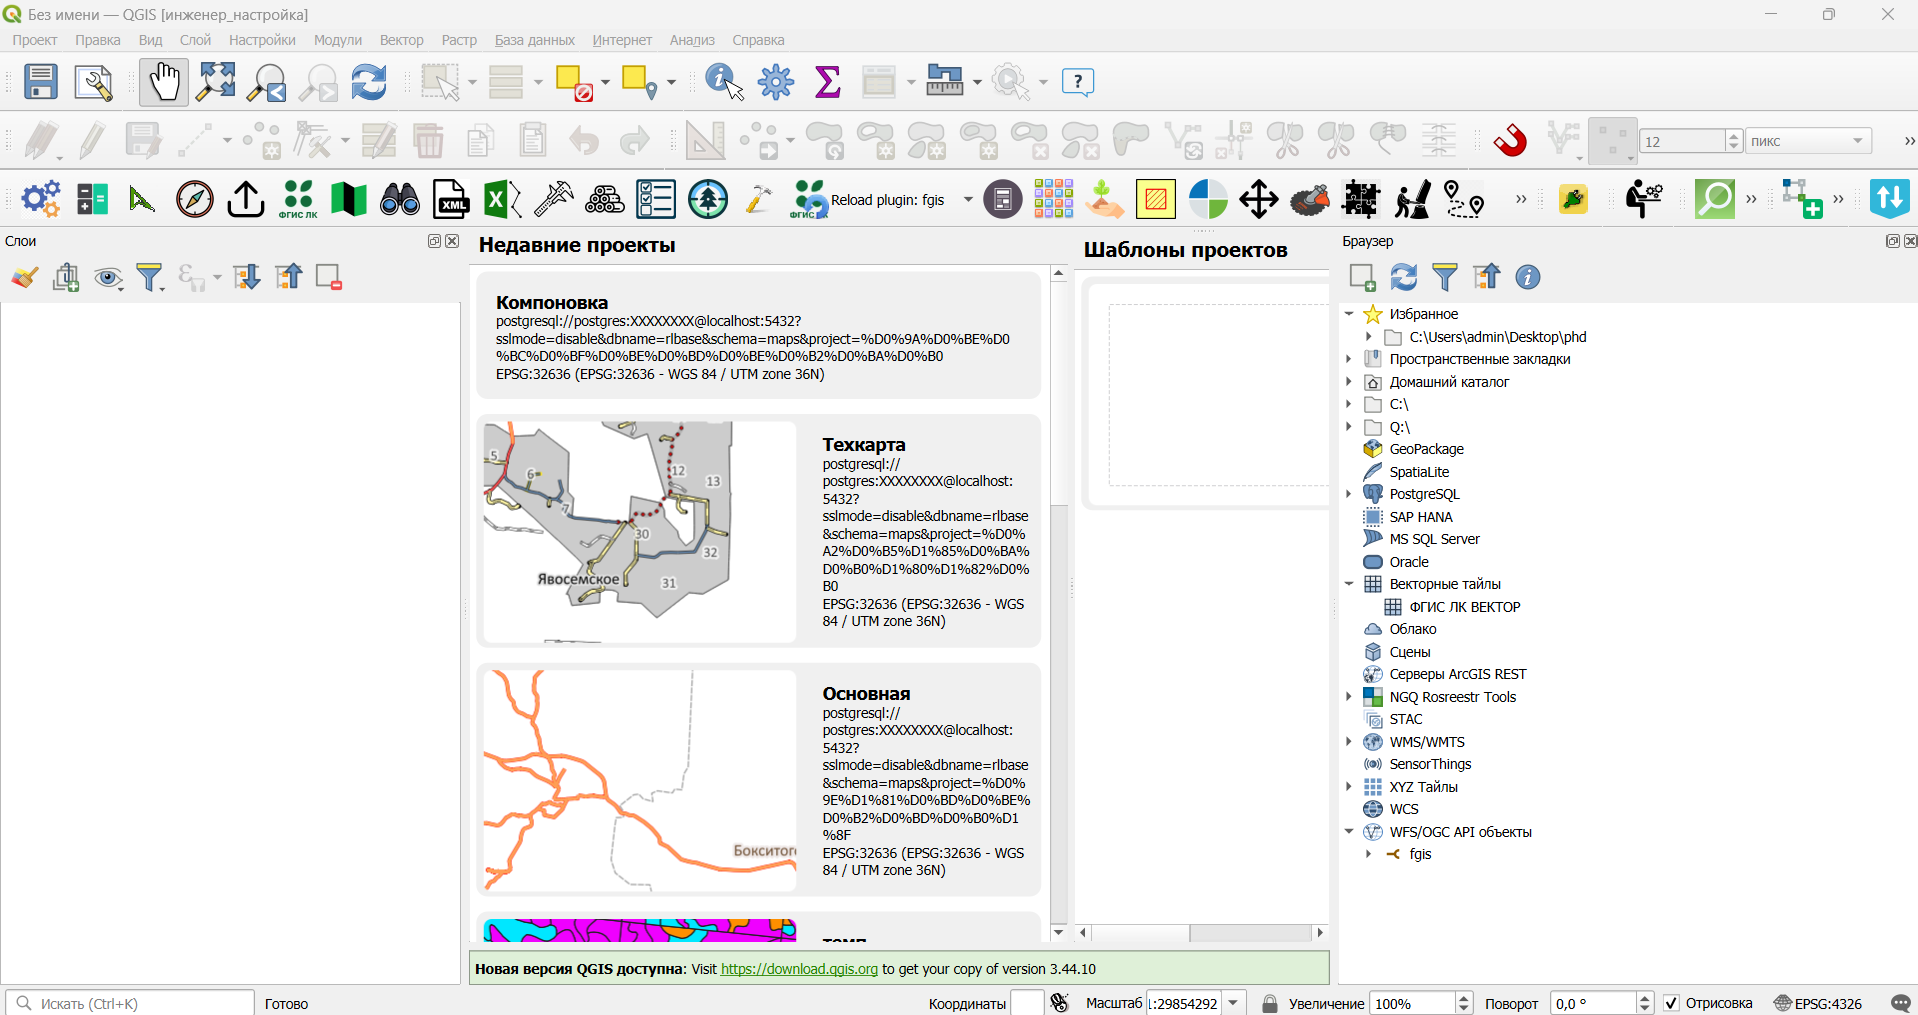Open the Identify Features tool
This screenshot has height=1015, width=1918.
(x=724, y=82)
